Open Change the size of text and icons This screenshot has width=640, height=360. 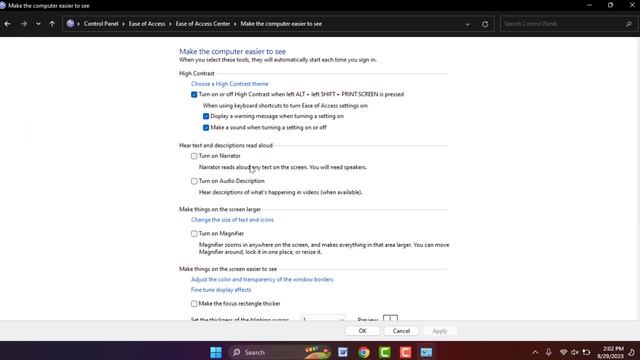(232, 220)
